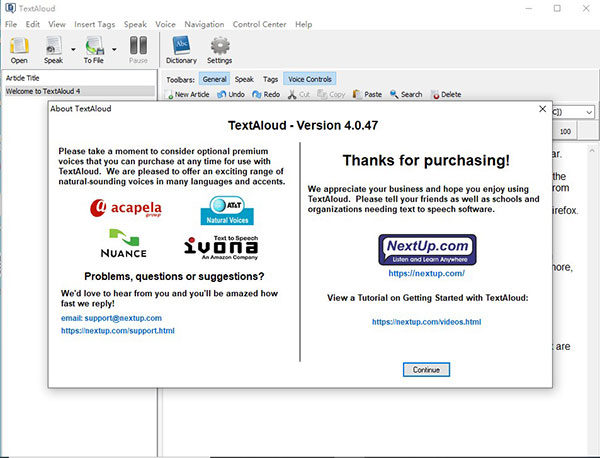Click the 100 value field
600x458 pixels.
click(565, 132)
